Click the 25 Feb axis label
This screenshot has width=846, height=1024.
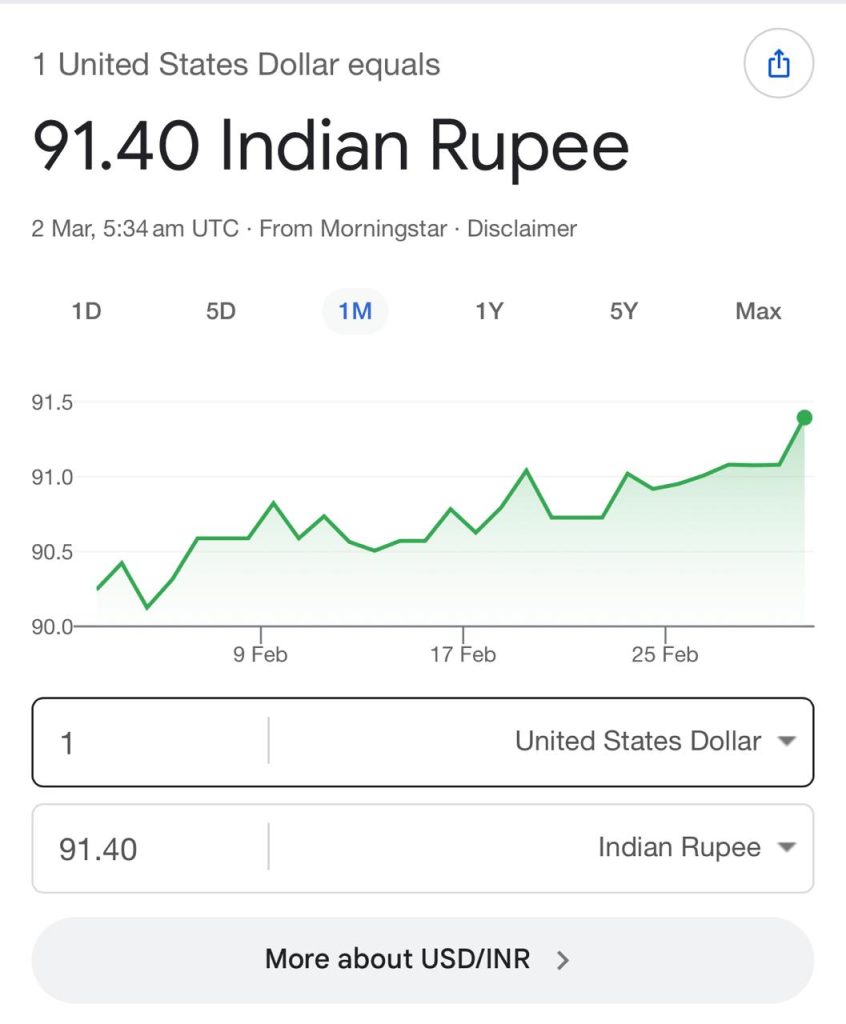coord(665,655)
